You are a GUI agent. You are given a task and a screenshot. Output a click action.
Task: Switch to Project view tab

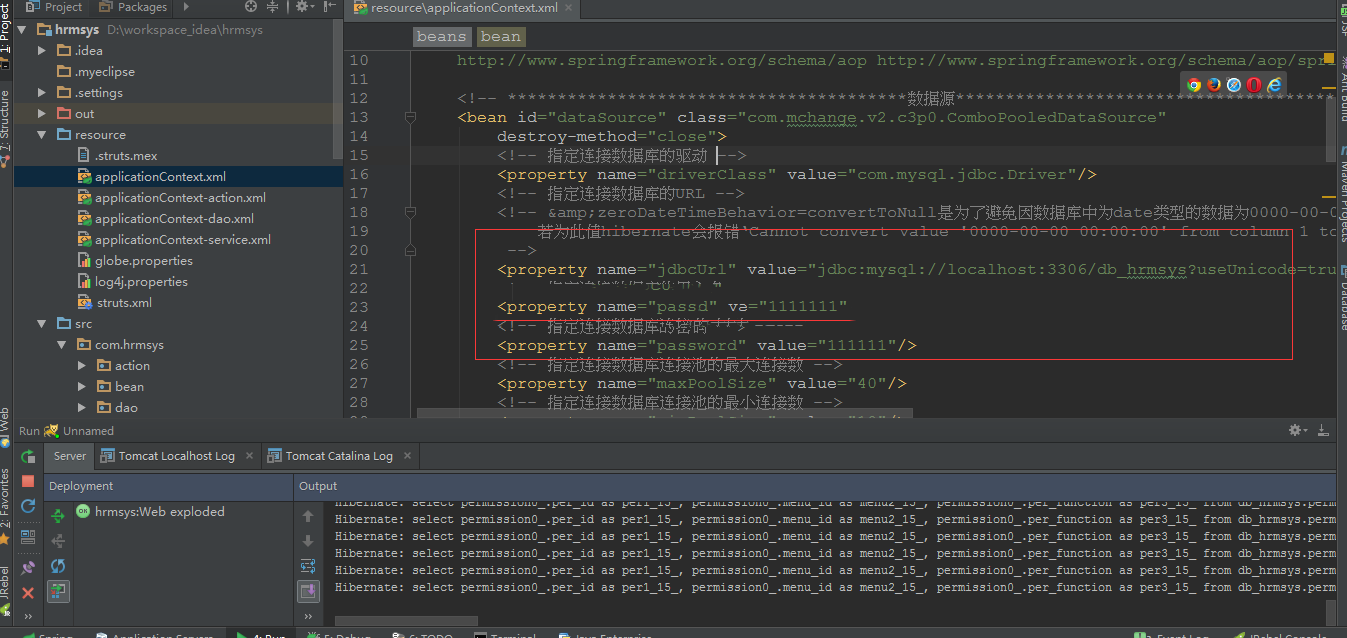(55, 7)
